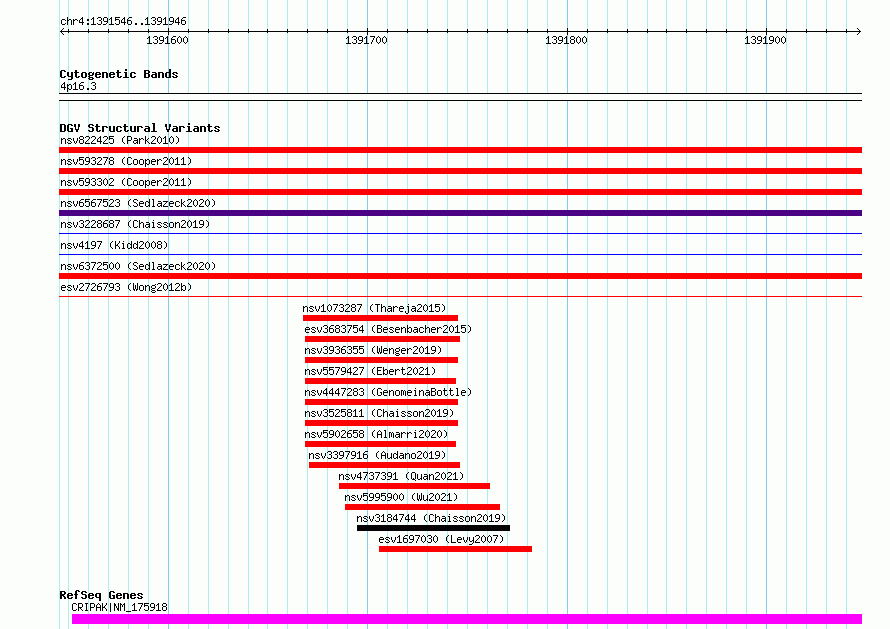This screenshot has height=629, width=890.
Task: Click the thin red line under esv2726793
Action: pyautogui.click(x=460, y=296)
